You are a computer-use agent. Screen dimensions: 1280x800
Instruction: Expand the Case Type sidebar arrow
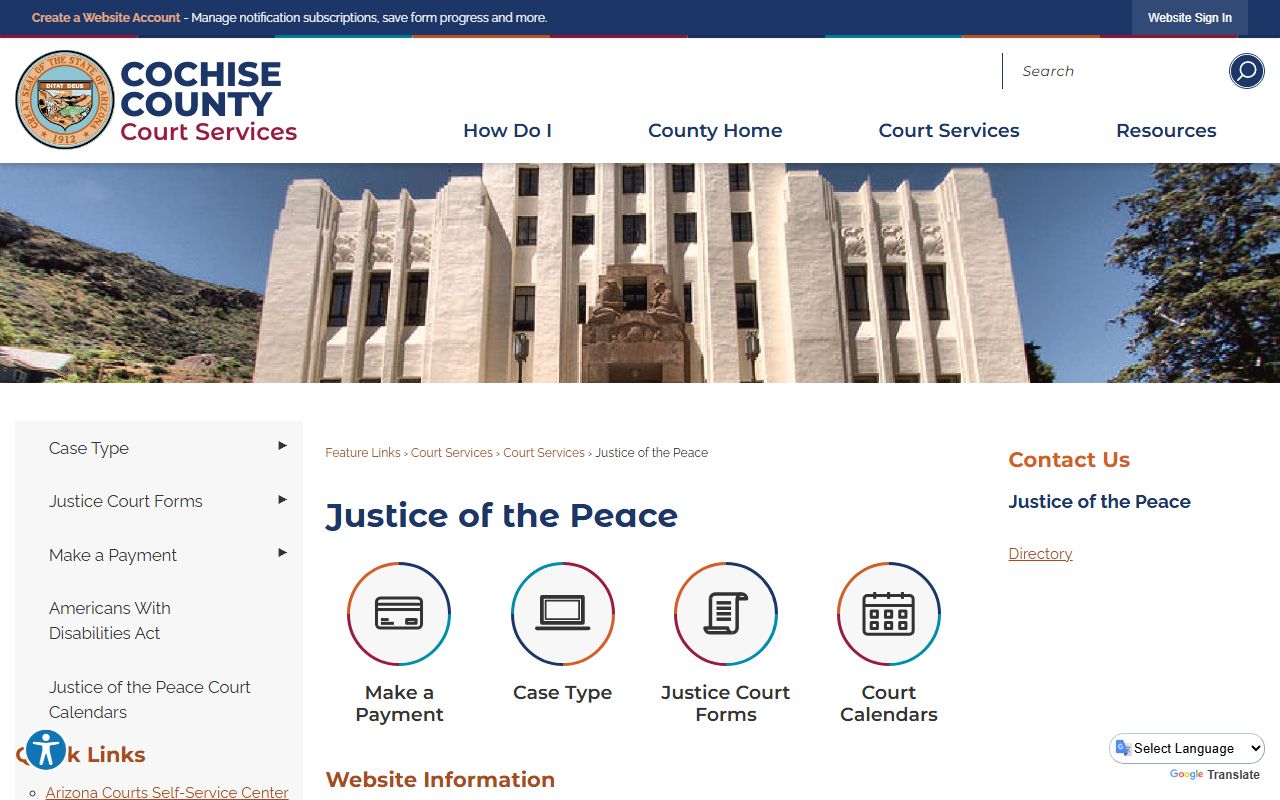[x=283, y=446]
